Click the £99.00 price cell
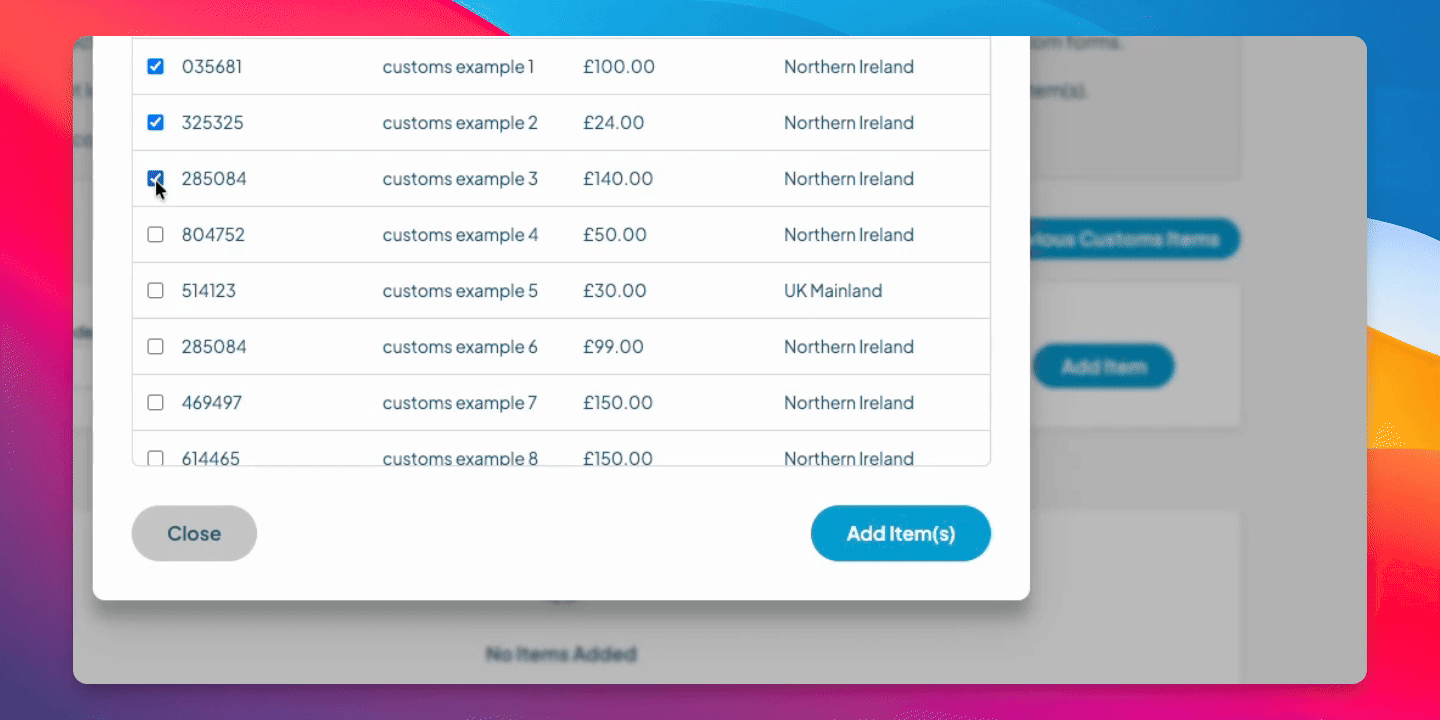The height and width of the screenshot is (720, 1440). tap(613, 347)
